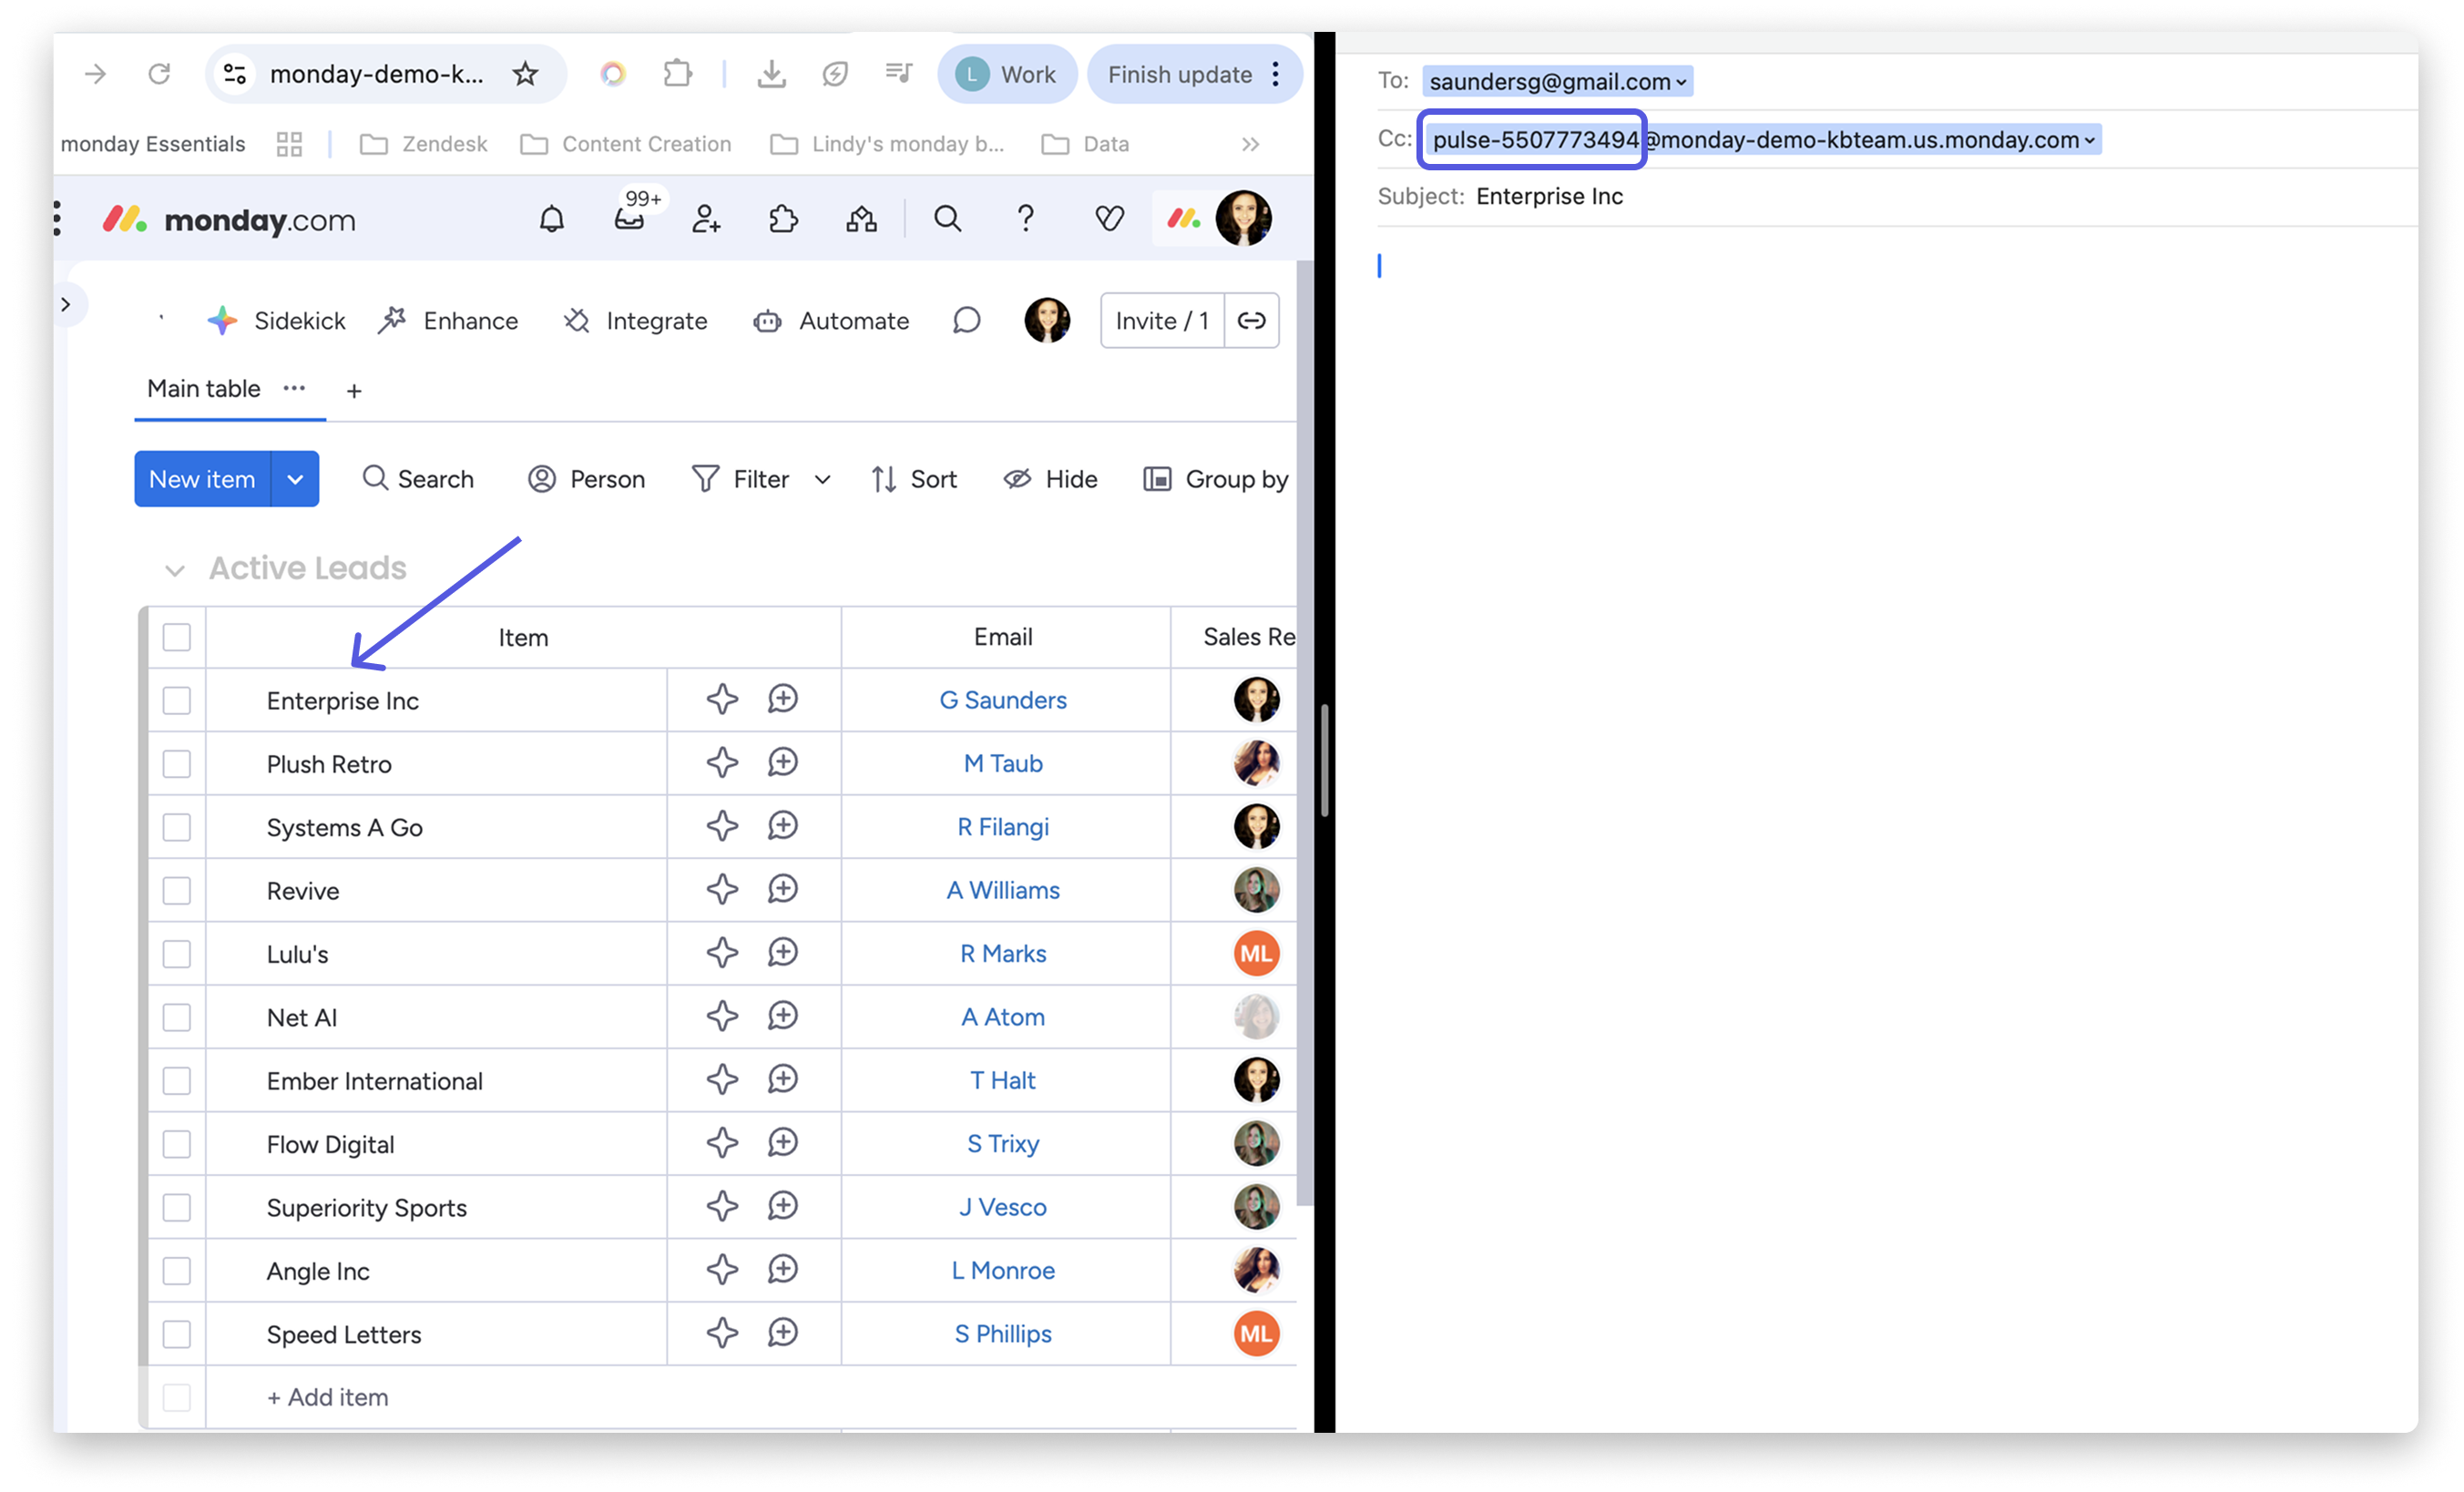Check the Plush Retro row checkbox
The image size is (2464, 1492).
tap(176, 763)
